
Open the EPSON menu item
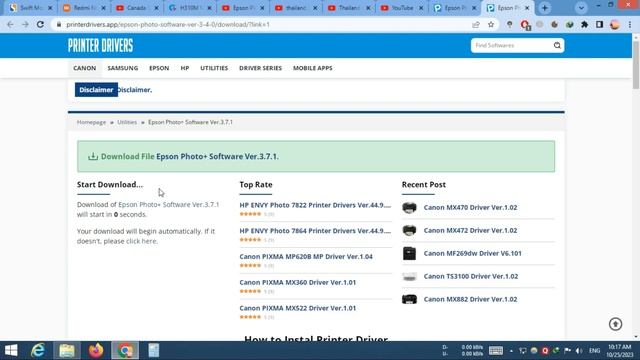159,68
